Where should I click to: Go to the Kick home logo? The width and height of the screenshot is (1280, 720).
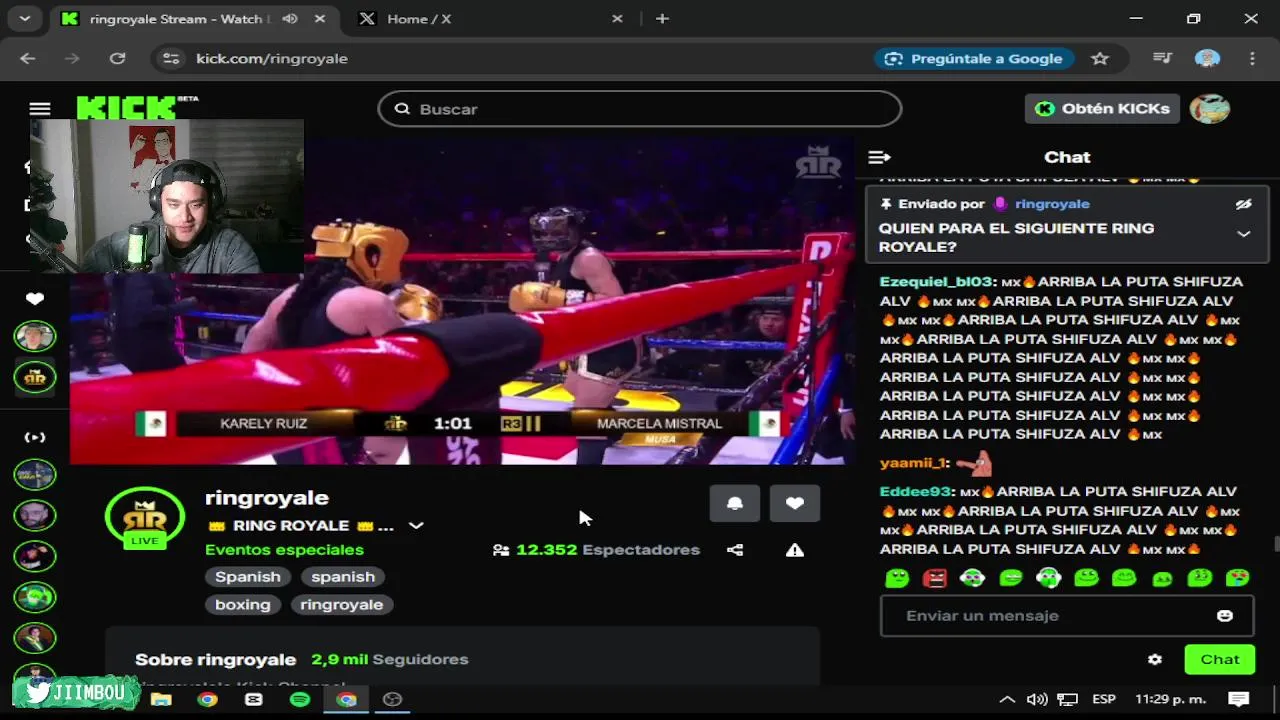pos(138,107)
